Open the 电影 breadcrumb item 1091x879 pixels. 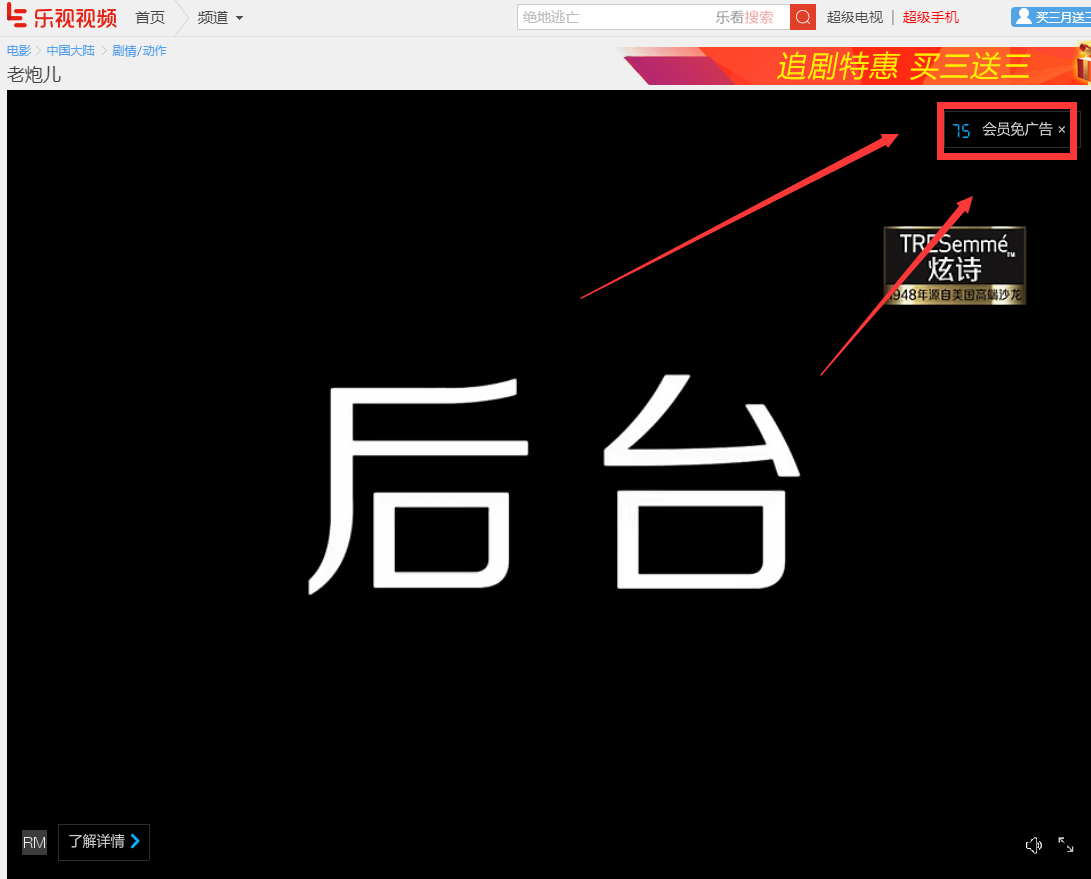point(17,50)
